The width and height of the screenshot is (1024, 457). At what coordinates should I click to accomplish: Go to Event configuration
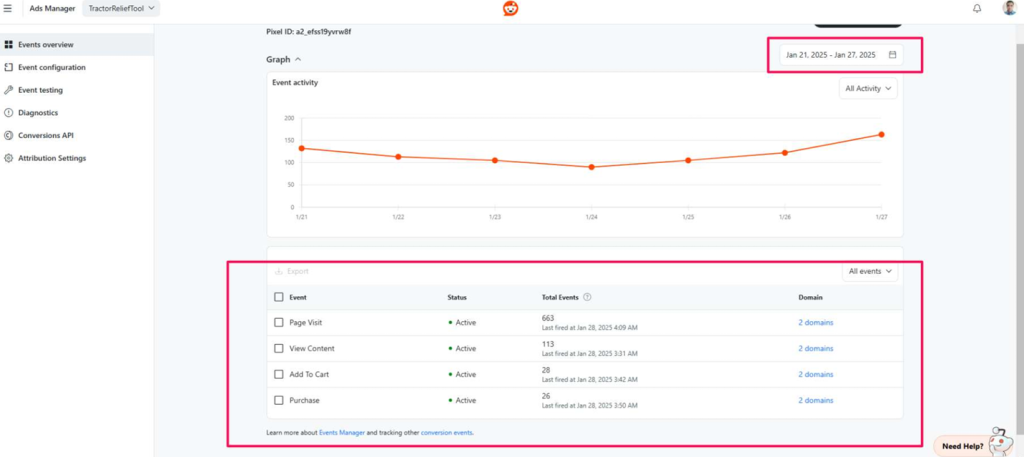pos(76,67)
